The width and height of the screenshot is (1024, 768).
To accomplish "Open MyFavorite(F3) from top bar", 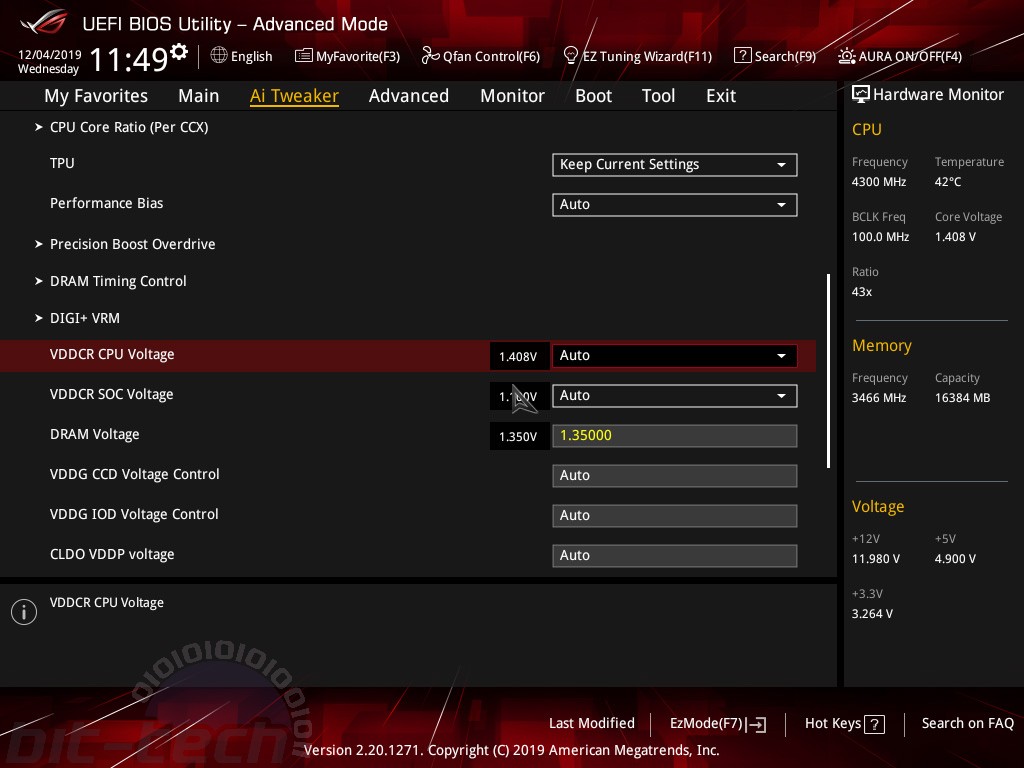I will (347, 56).
